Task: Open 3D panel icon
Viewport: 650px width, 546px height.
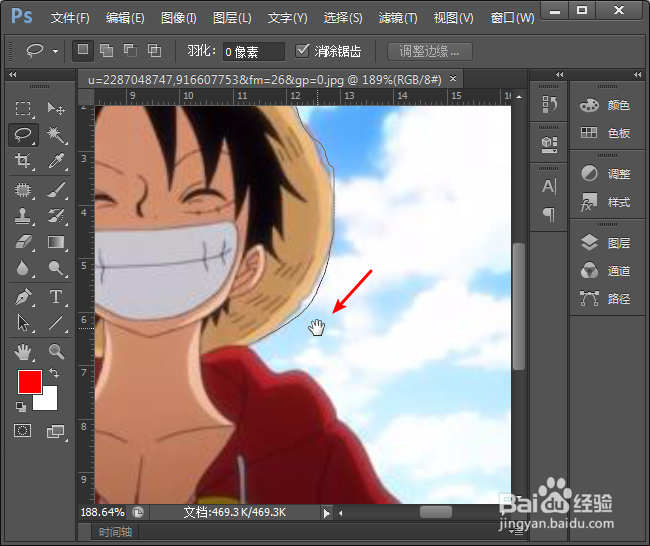Action: pos(549,145)
